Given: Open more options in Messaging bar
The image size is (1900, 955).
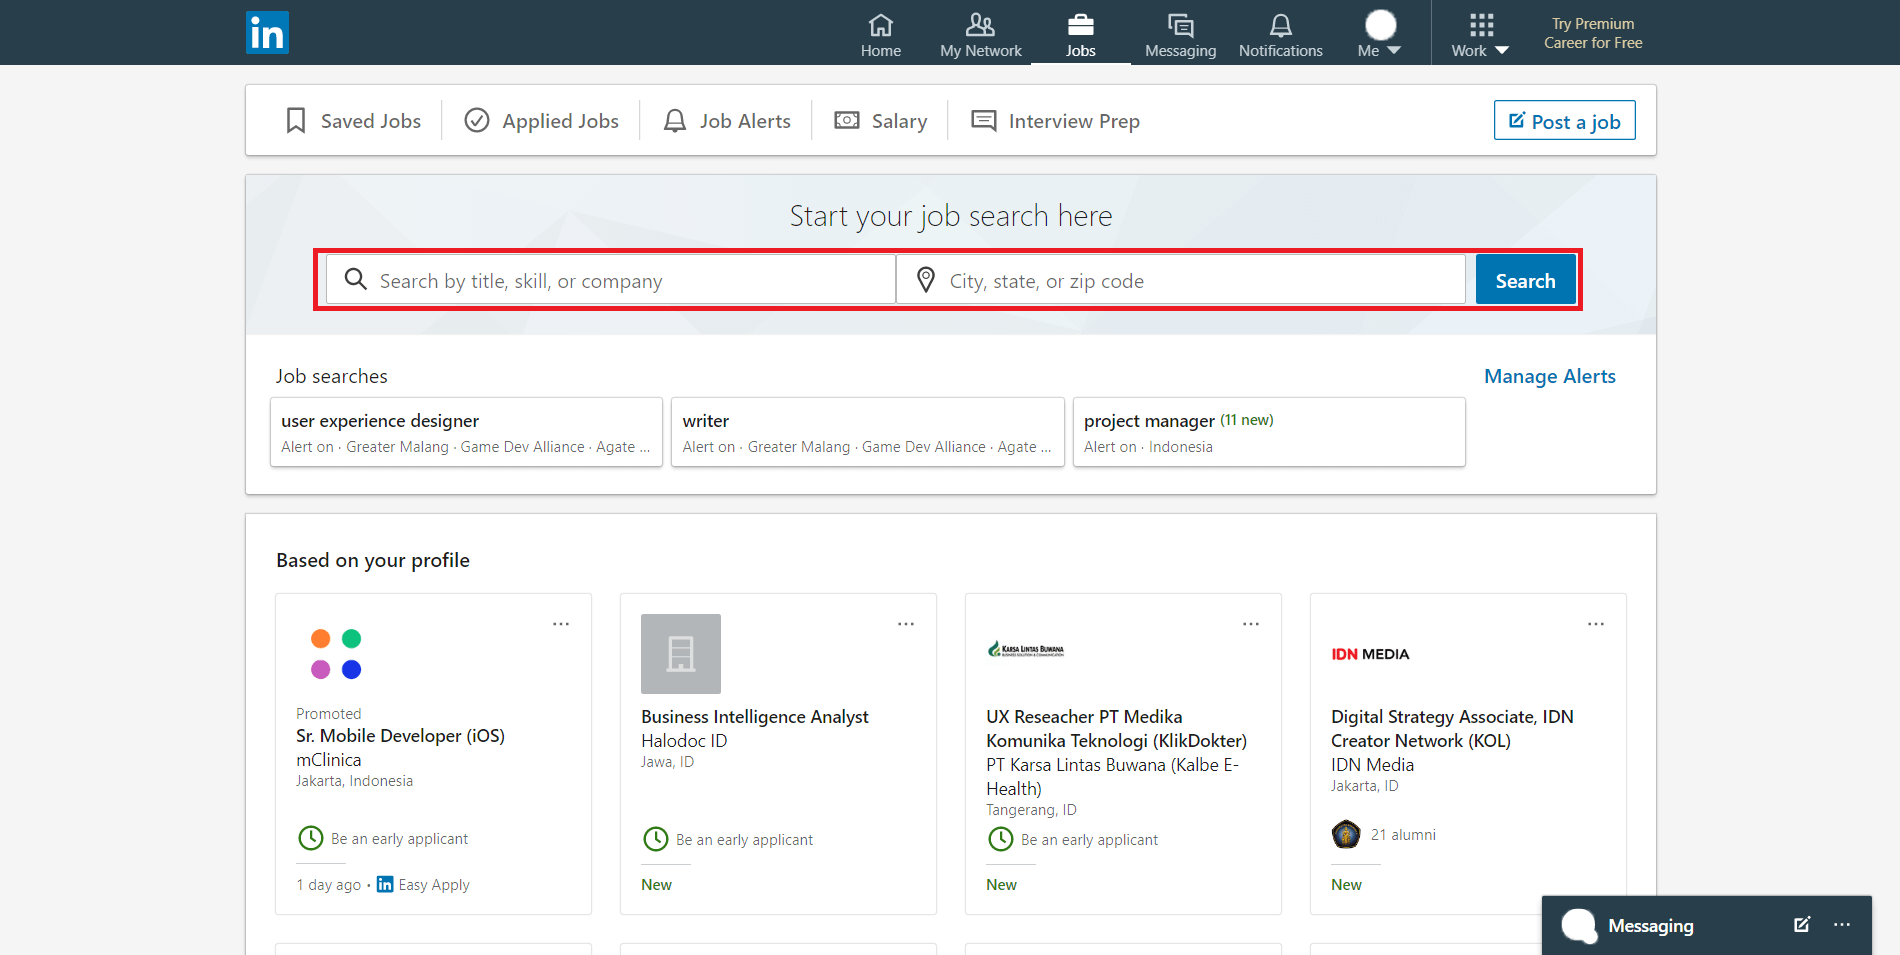Looking at the screenshot, I should (x=1842, y=925).
